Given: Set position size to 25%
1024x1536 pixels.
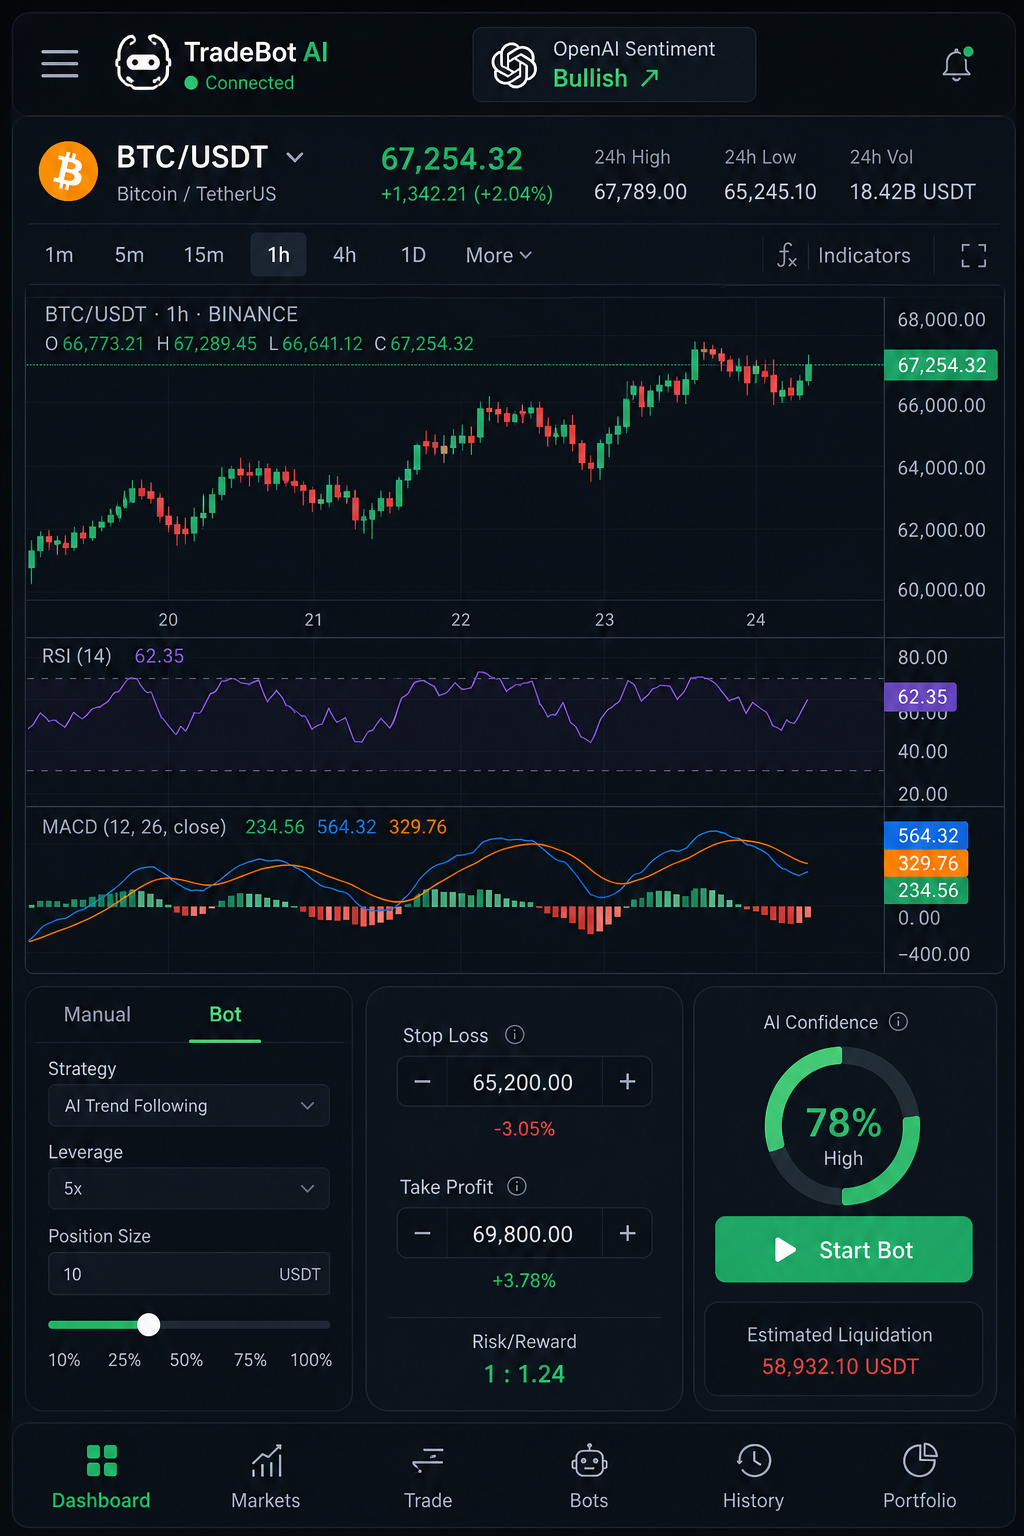Looking at the screenshot, I should tap(124, 1360).
